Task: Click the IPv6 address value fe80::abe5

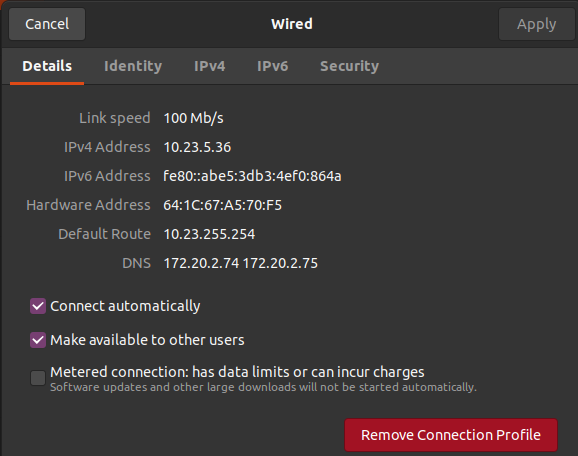Action: 252,176
